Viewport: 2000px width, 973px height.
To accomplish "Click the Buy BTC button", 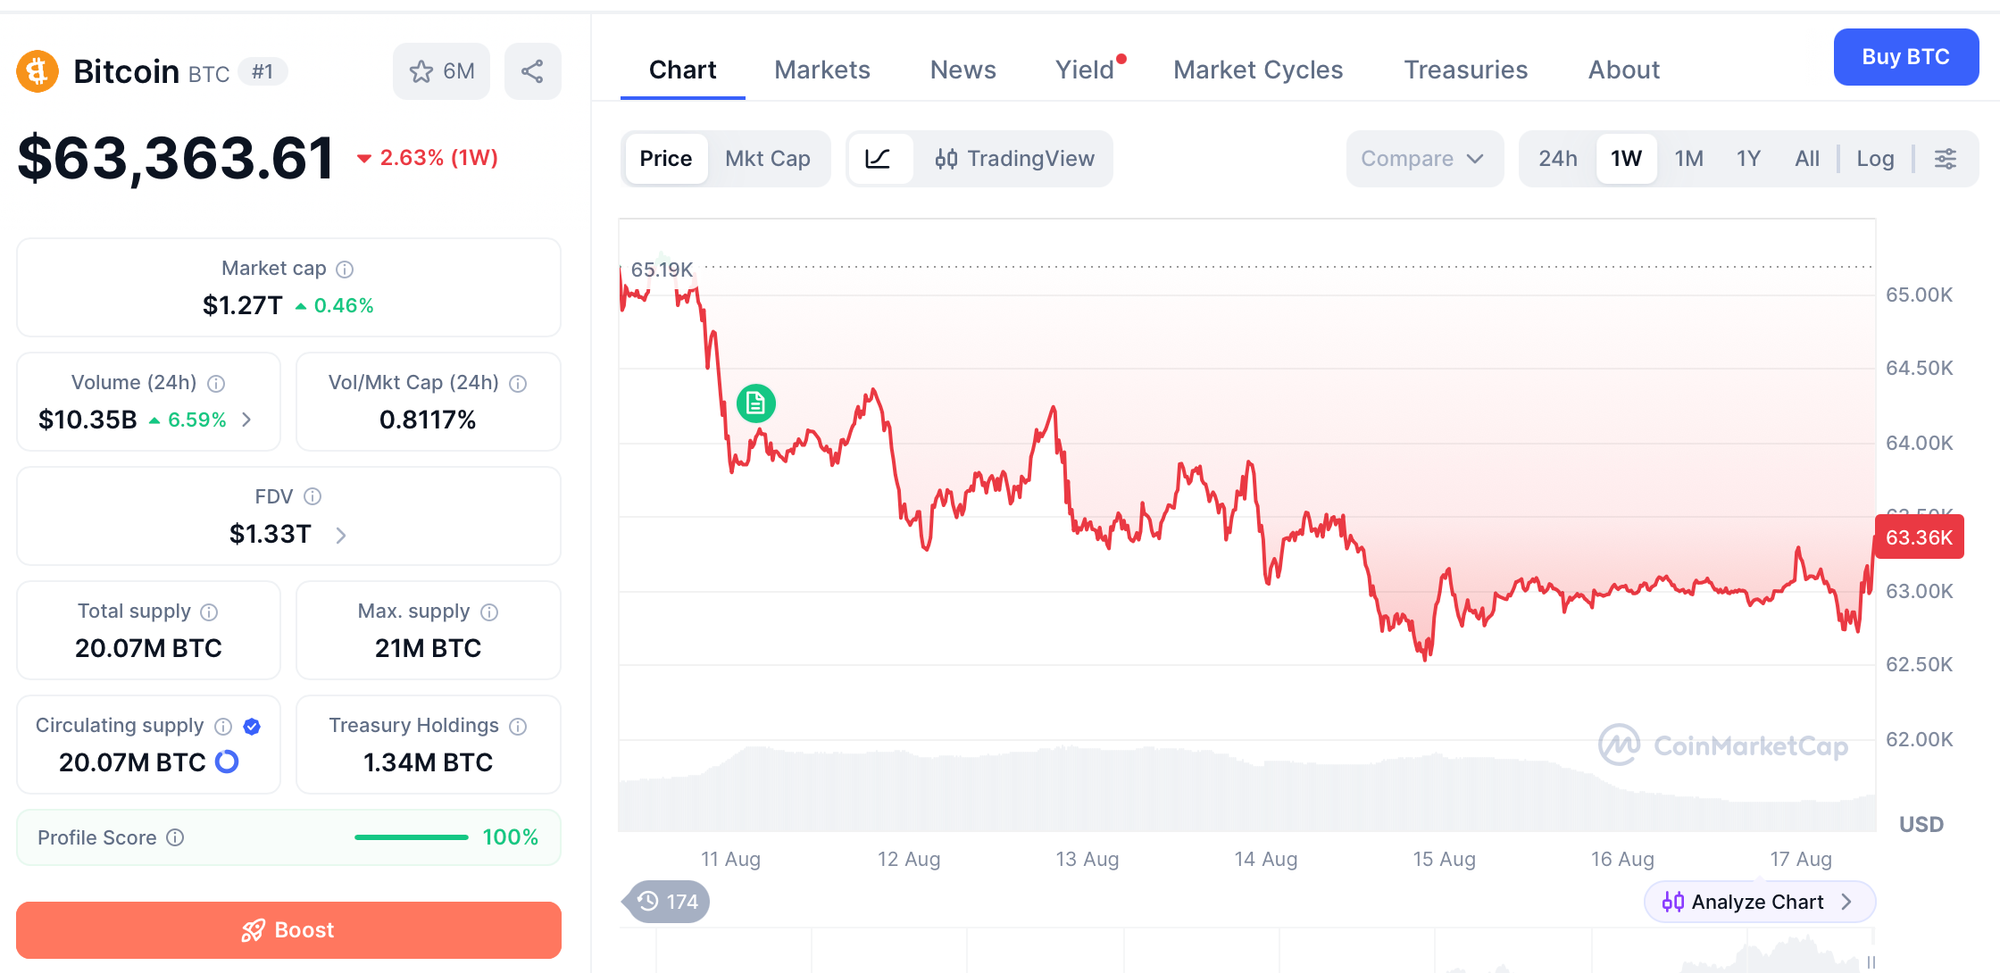I will (1905, 57).
